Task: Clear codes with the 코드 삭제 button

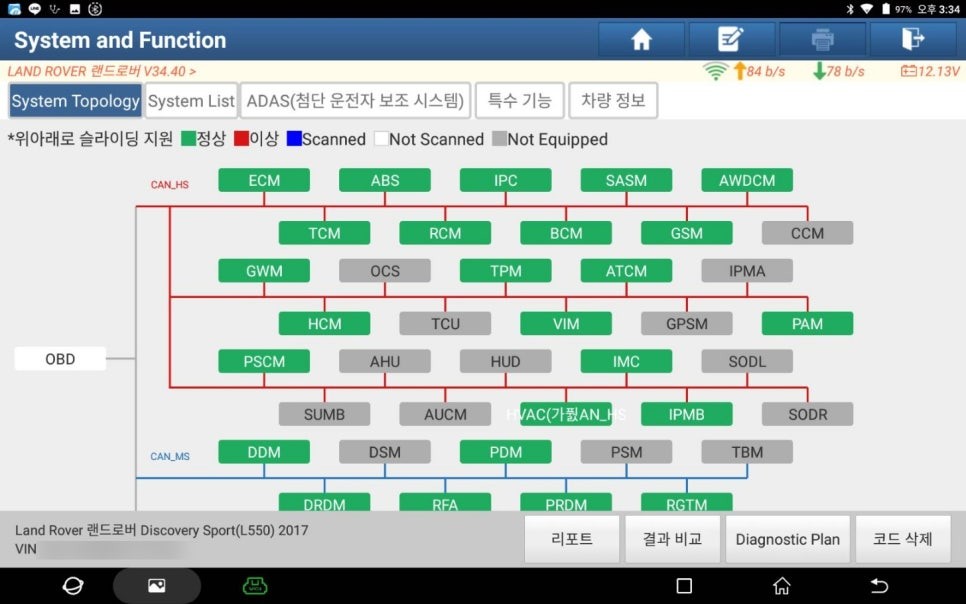Action: 903,539
